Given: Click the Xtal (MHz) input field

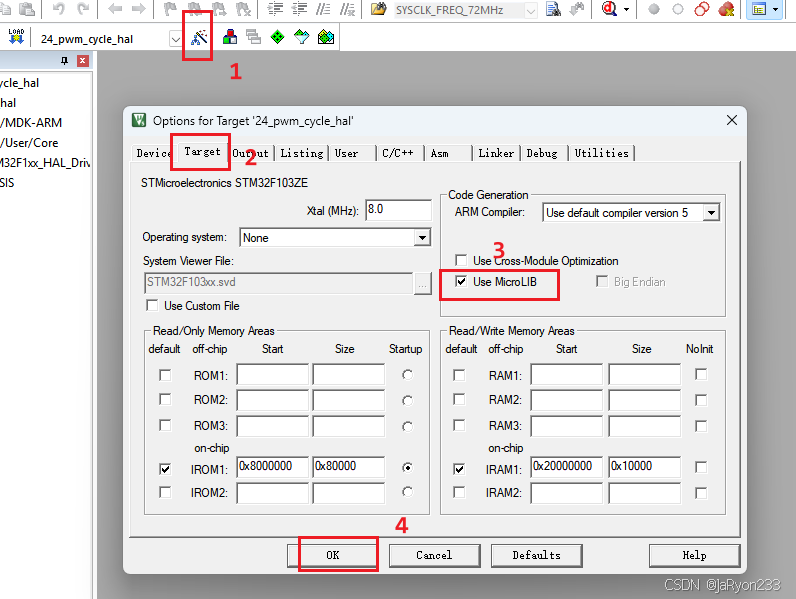Looking at the screenshot, I should pyautogui.click(x=399, y=209).
